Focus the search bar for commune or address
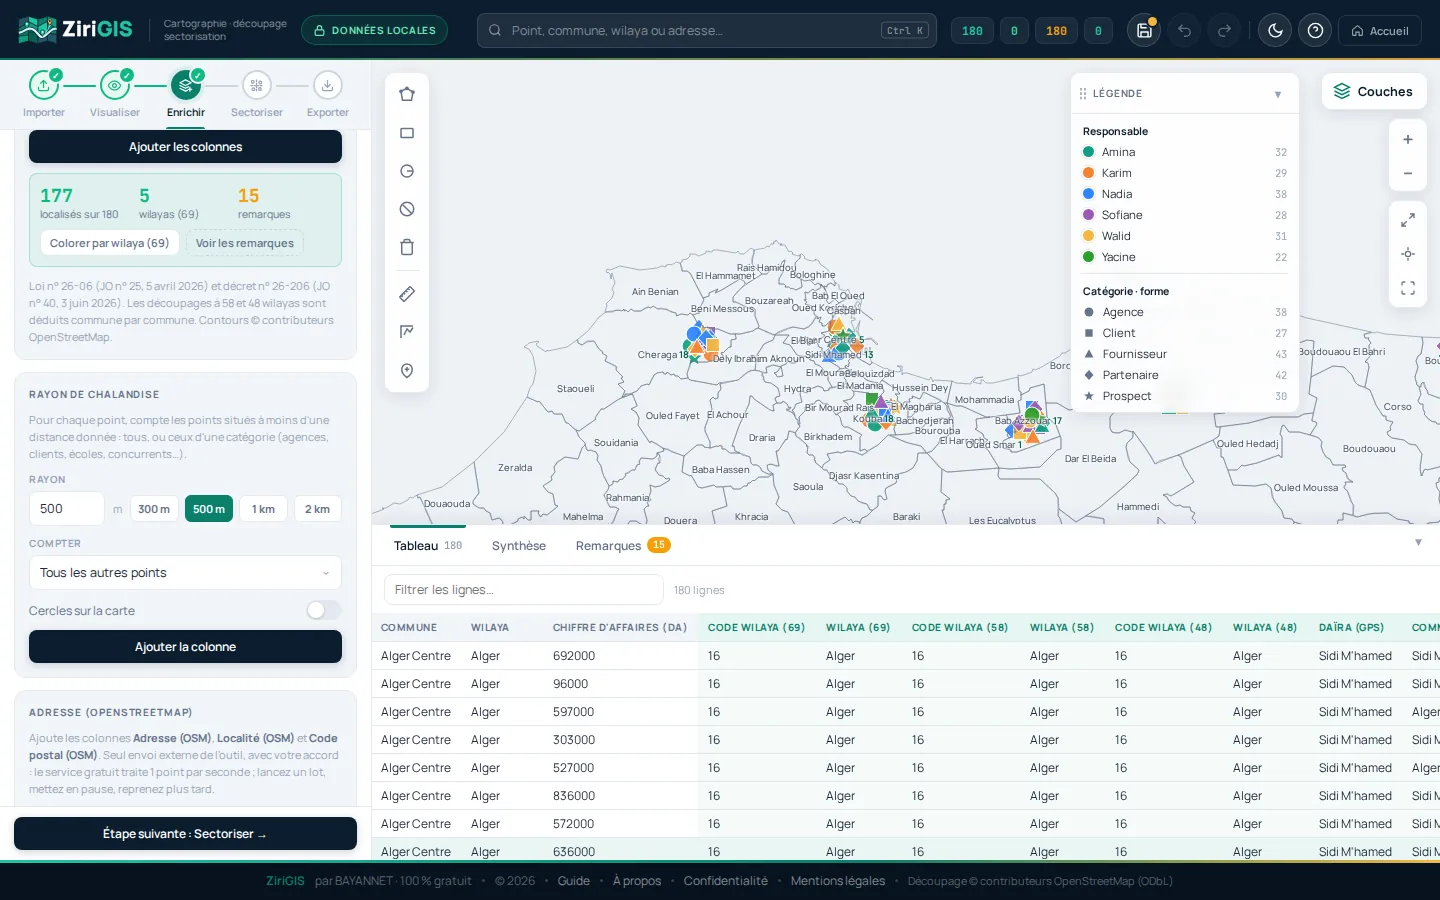1440x900 pixels. coord(707,31)
